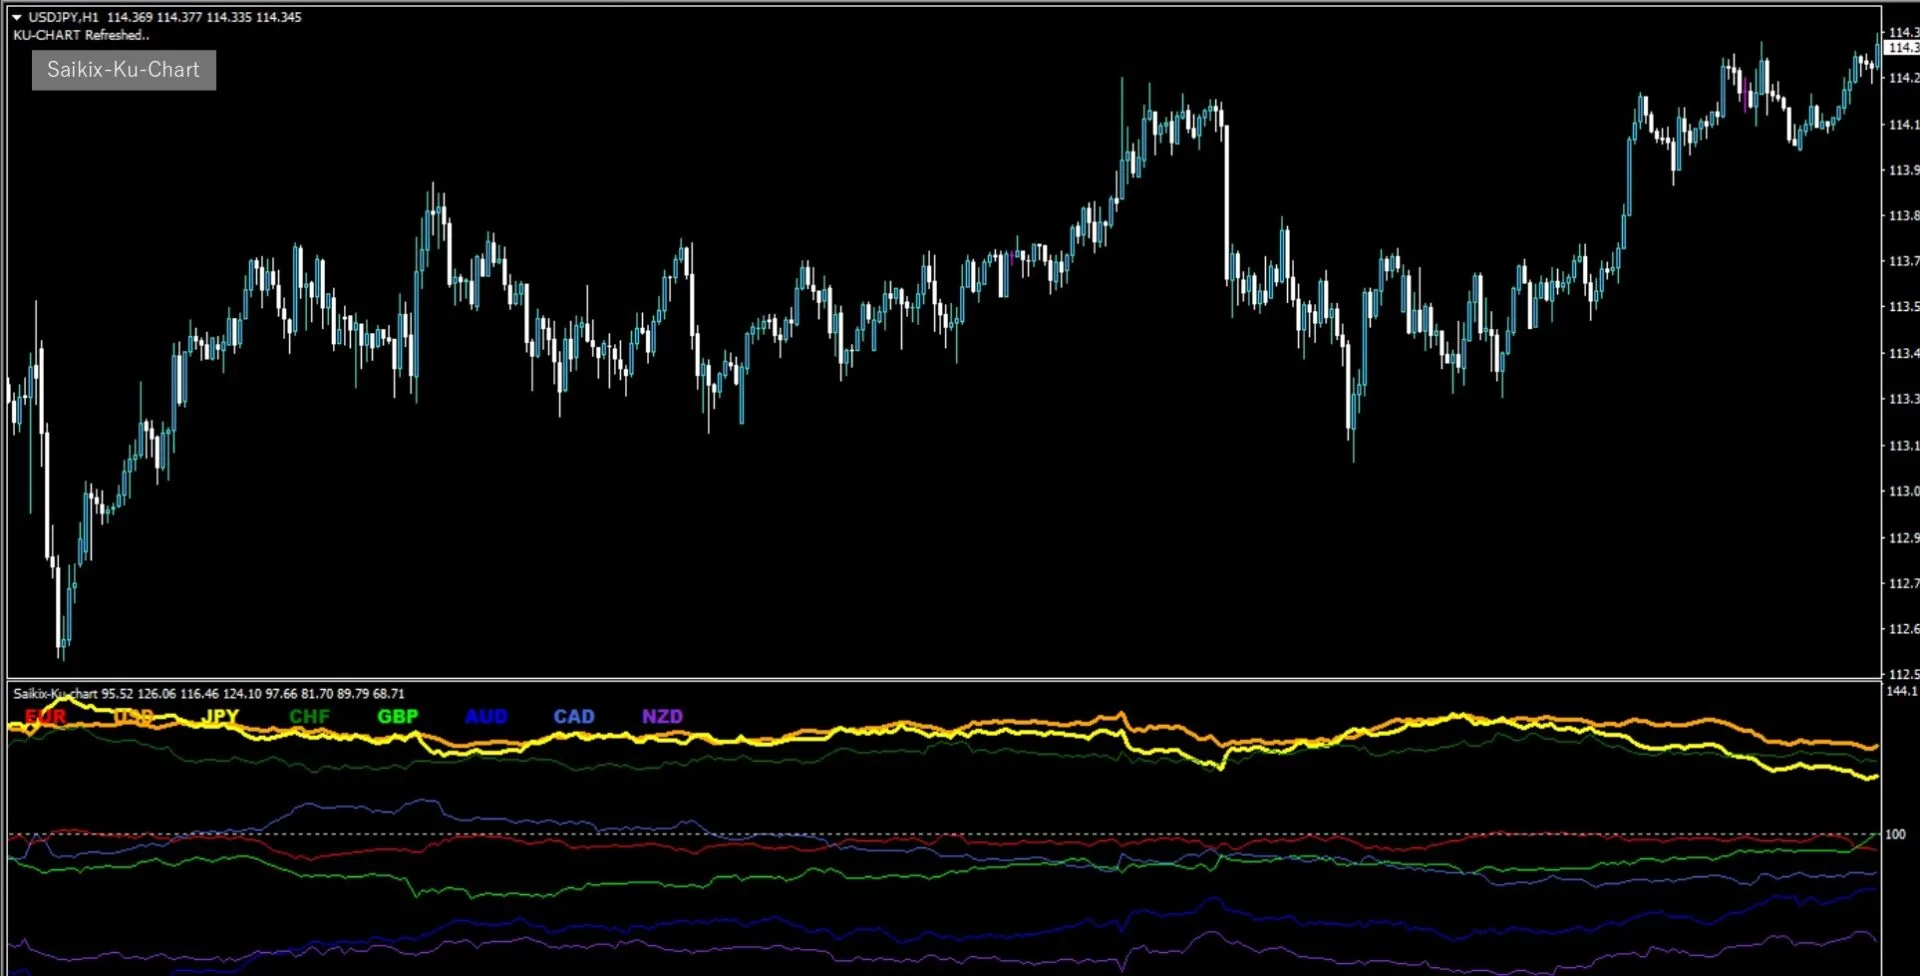Click the chart menu triangle beside USDJPY,H1
Viewport: 1920px width, 976px height.
[x=17, y=17]
